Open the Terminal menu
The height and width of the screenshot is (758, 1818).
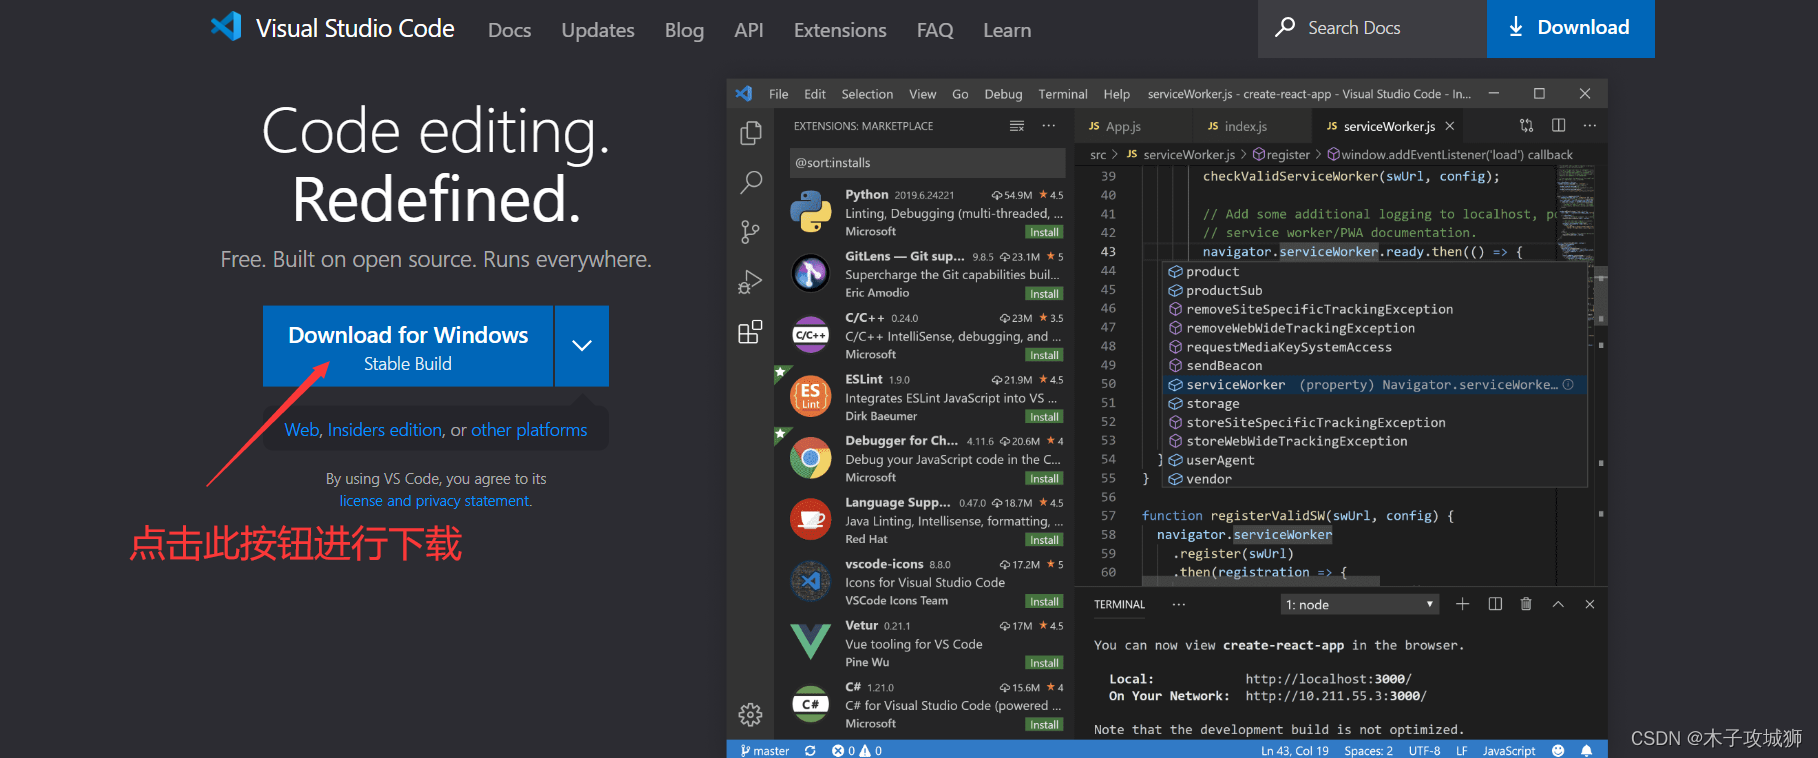1062,94
